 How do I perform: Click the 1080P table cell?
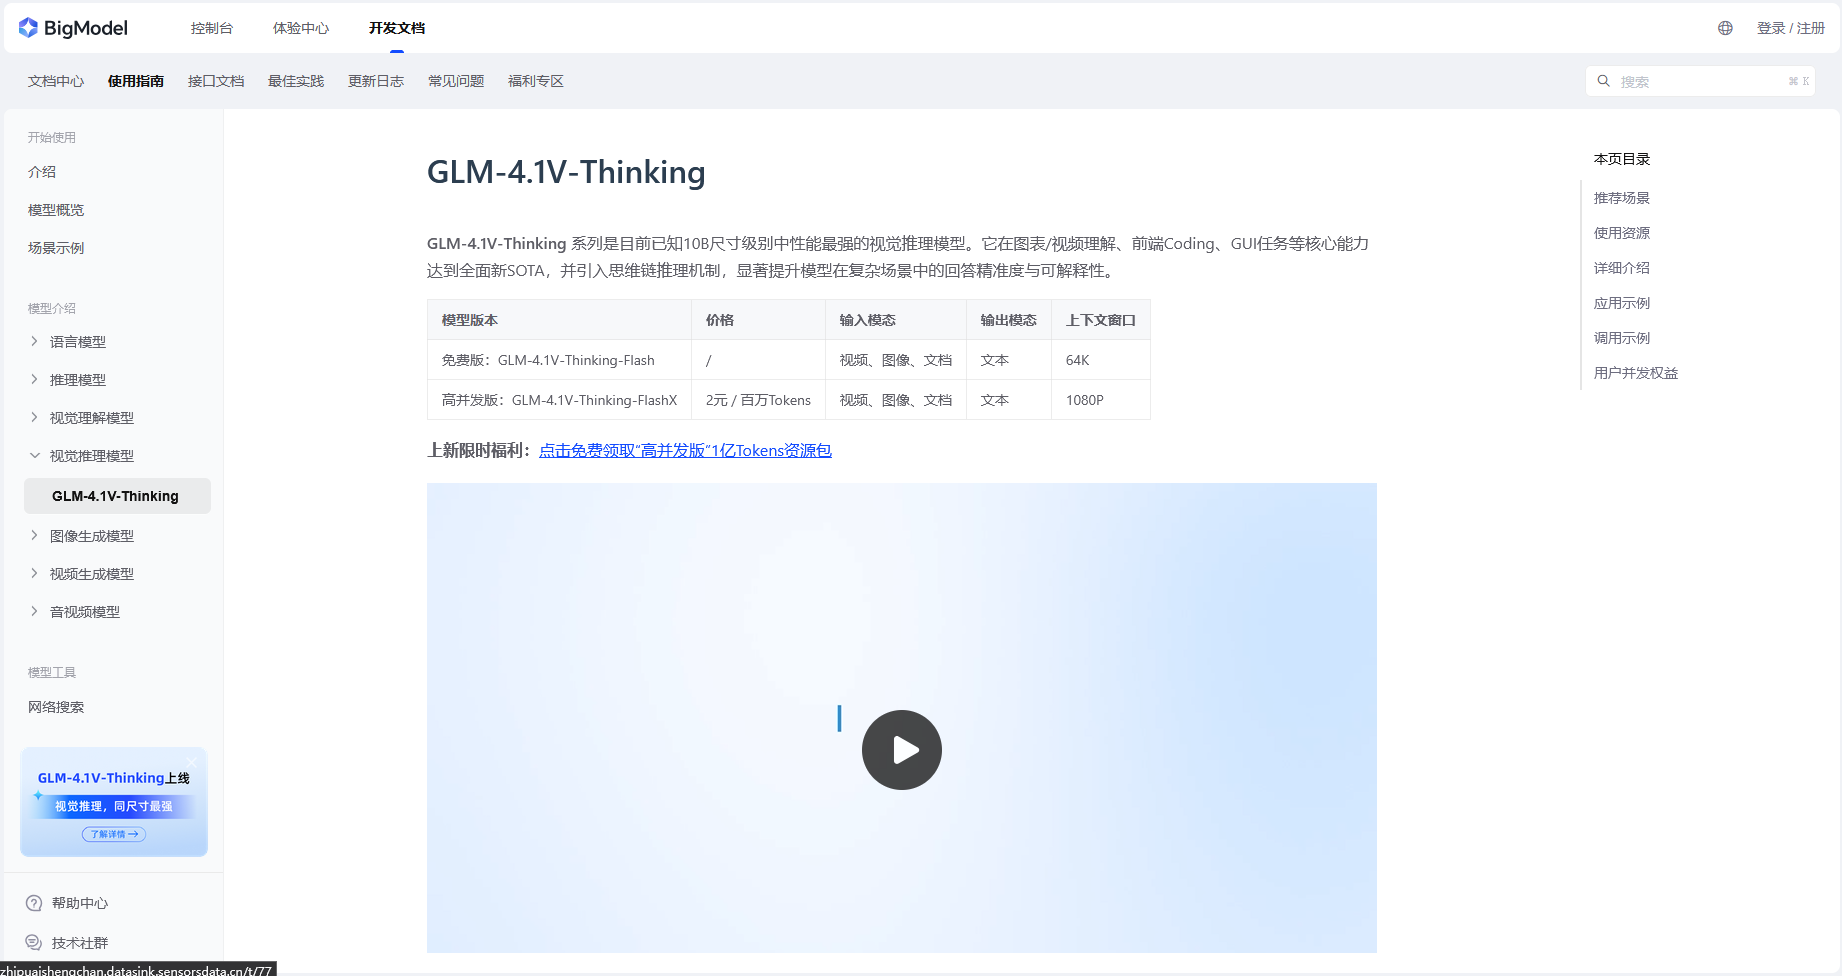point(1100,400)
